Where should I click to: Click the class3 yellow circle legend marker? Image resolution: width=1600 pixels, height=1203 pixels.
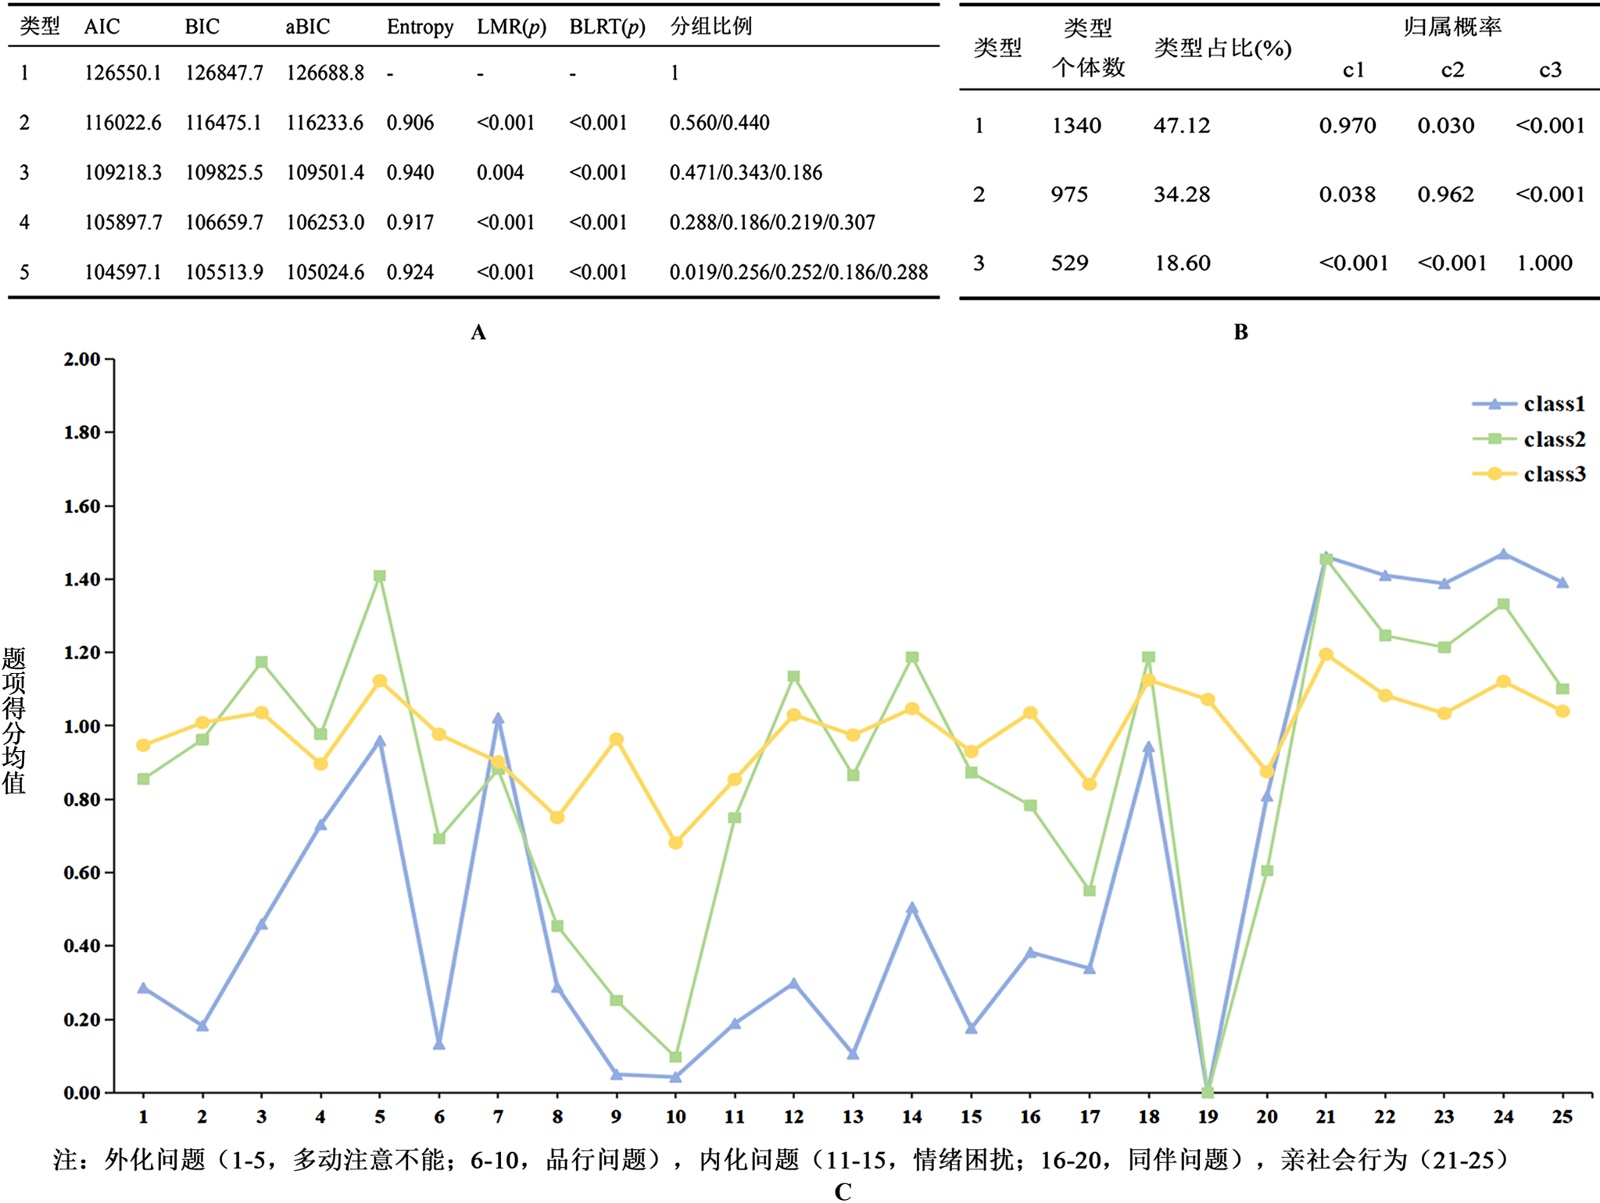click(1495, 474)
